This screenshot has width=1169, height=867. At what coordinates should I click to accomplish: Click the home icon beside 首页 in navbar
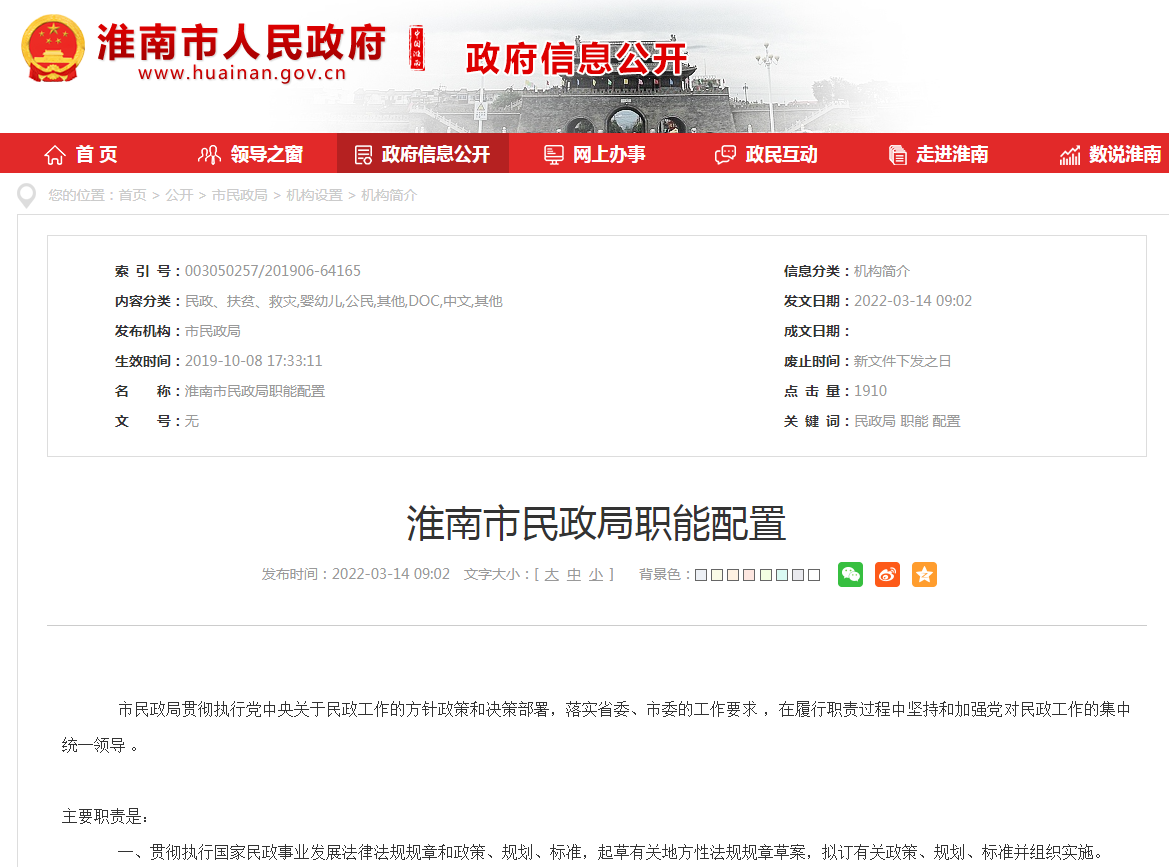click(x=55, y=152)
